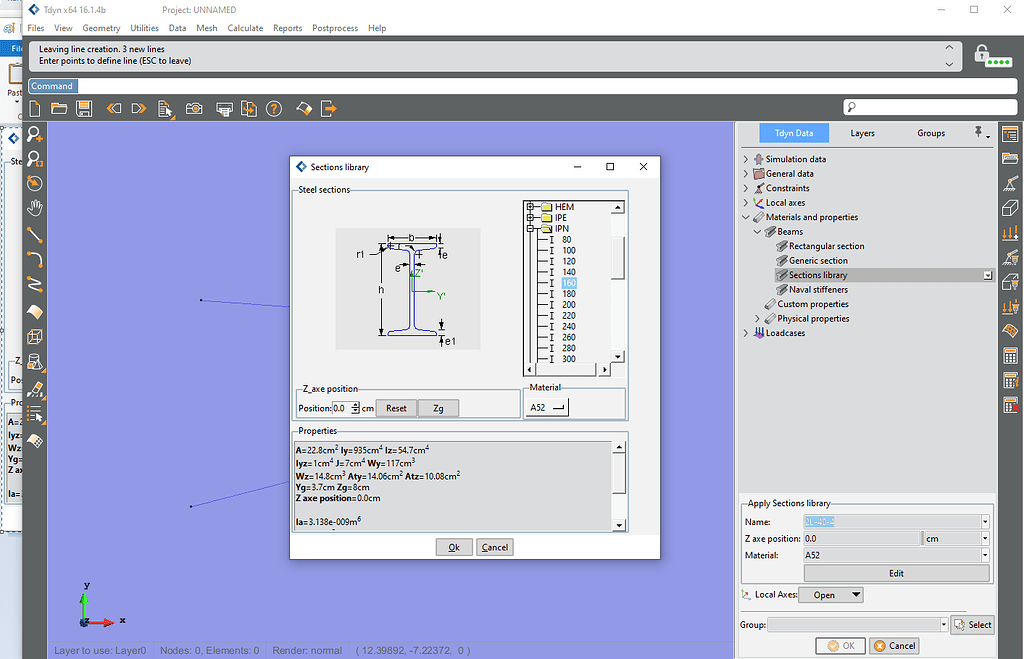The height and width of the screenshot is (659, 1024).
Task: Select the Zoom in magnifier tool
Action: 35,134
